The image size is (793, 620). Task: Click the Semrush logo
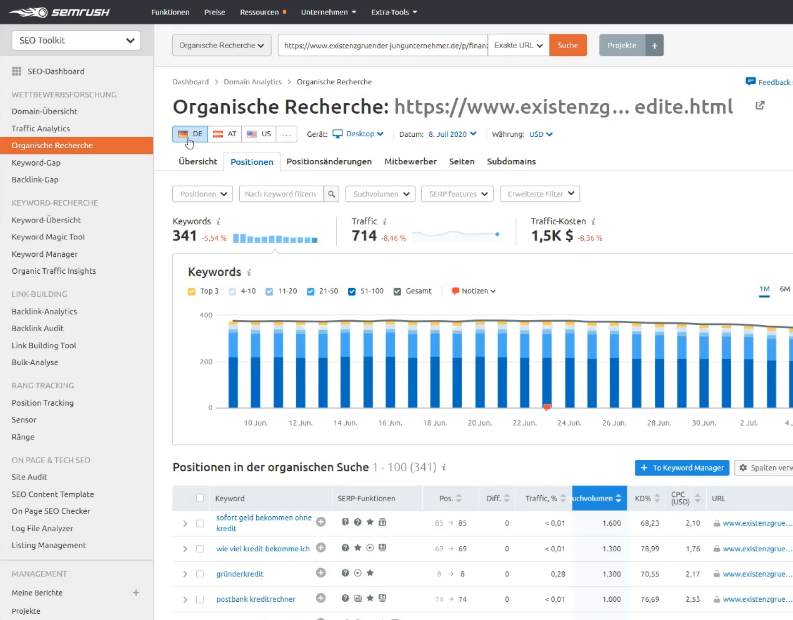[59, 12]
